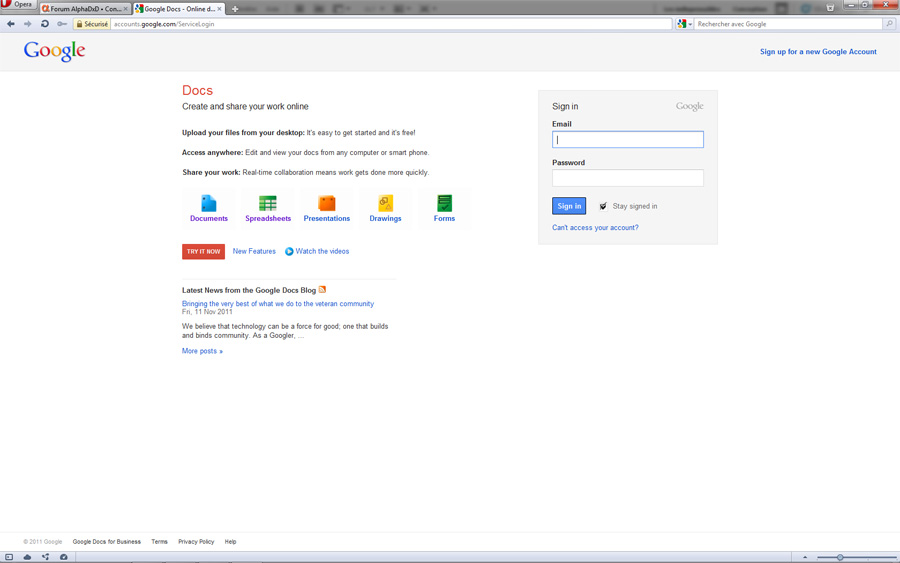Open a new tab with the plus button
The image size is (900, 563).
235,9
